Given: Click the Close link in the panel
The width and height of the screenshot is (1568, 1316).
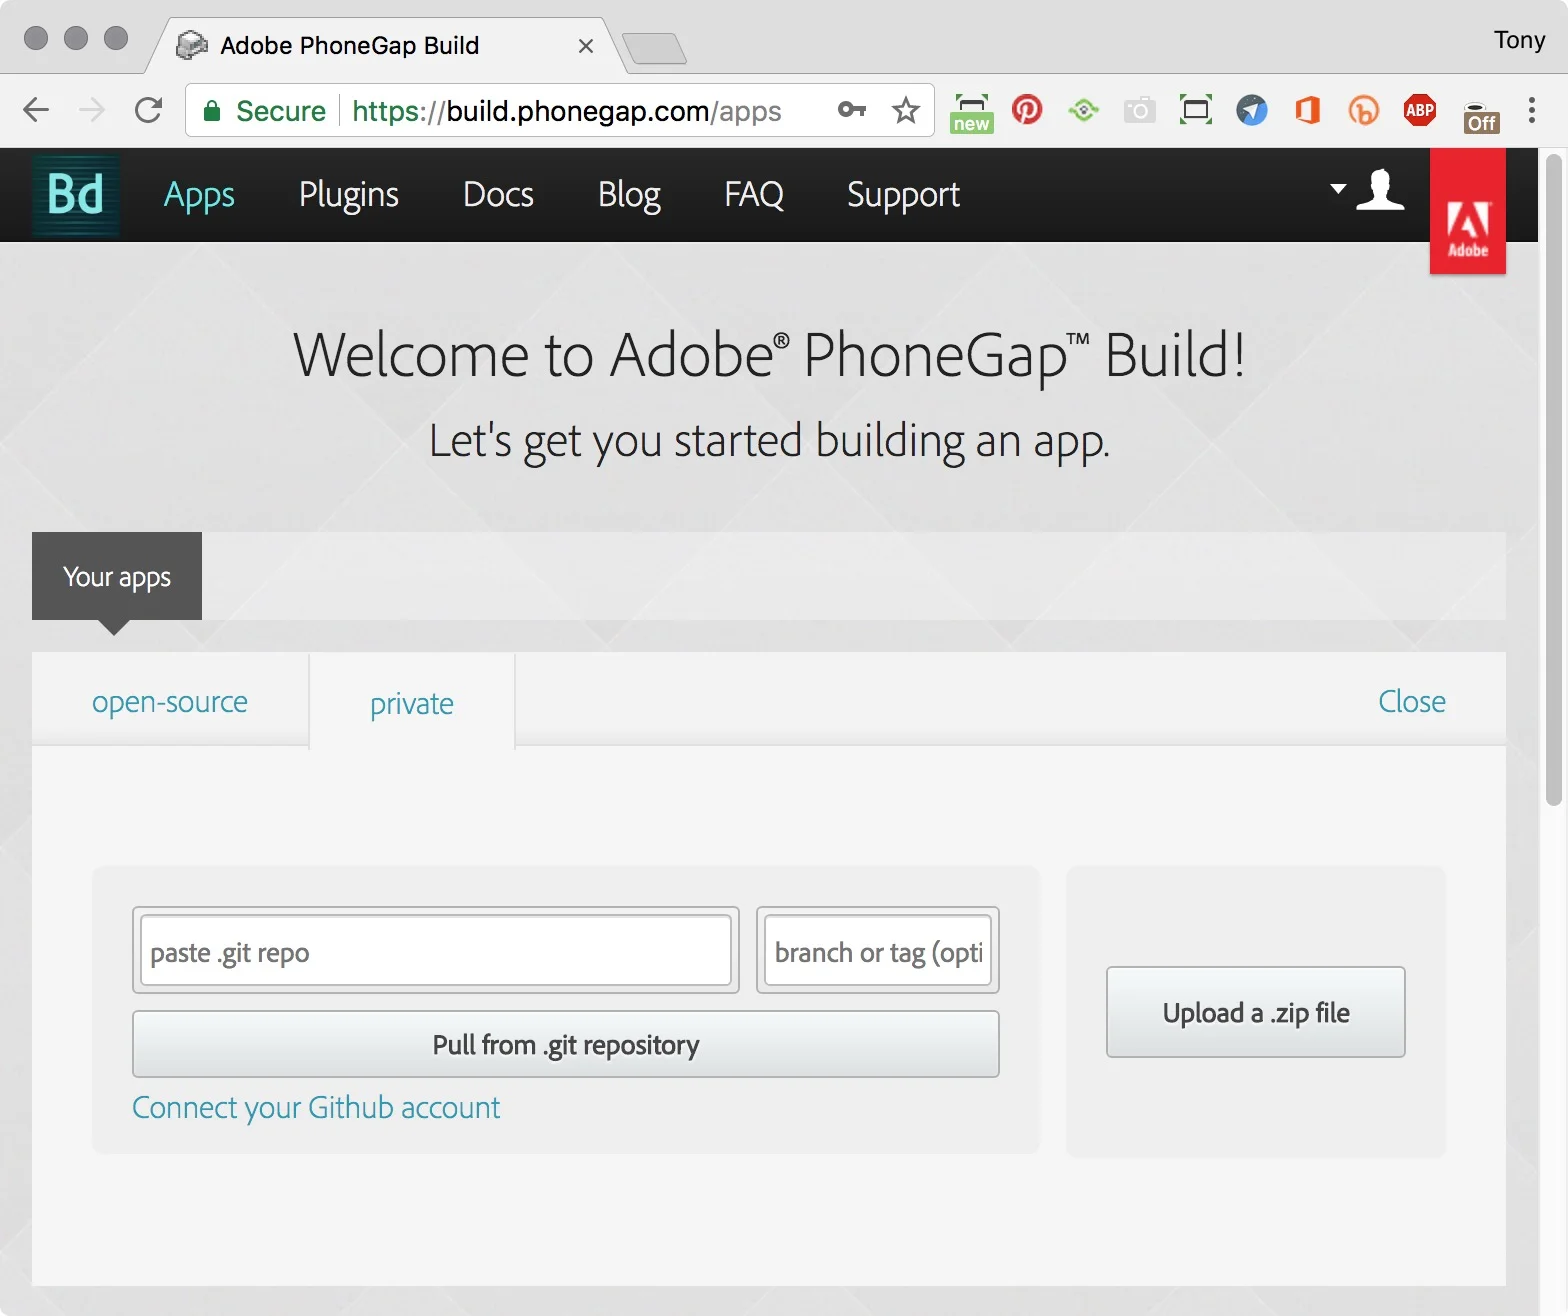Looking at the screenshot, I should coord(1411,701).
